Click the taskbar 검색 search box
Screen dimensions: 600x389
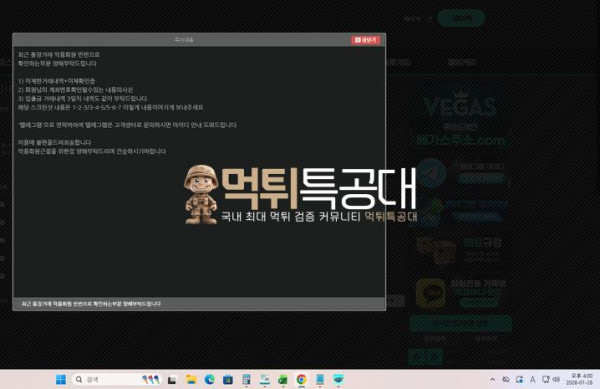pyautogui.click(x=116, y=379)
